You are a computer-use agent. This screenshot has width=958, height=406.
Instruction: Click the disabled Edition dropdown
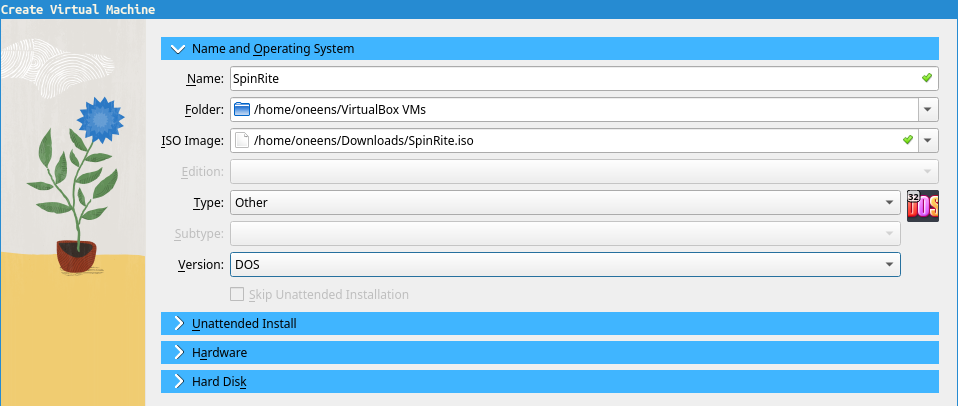(584, 172)
